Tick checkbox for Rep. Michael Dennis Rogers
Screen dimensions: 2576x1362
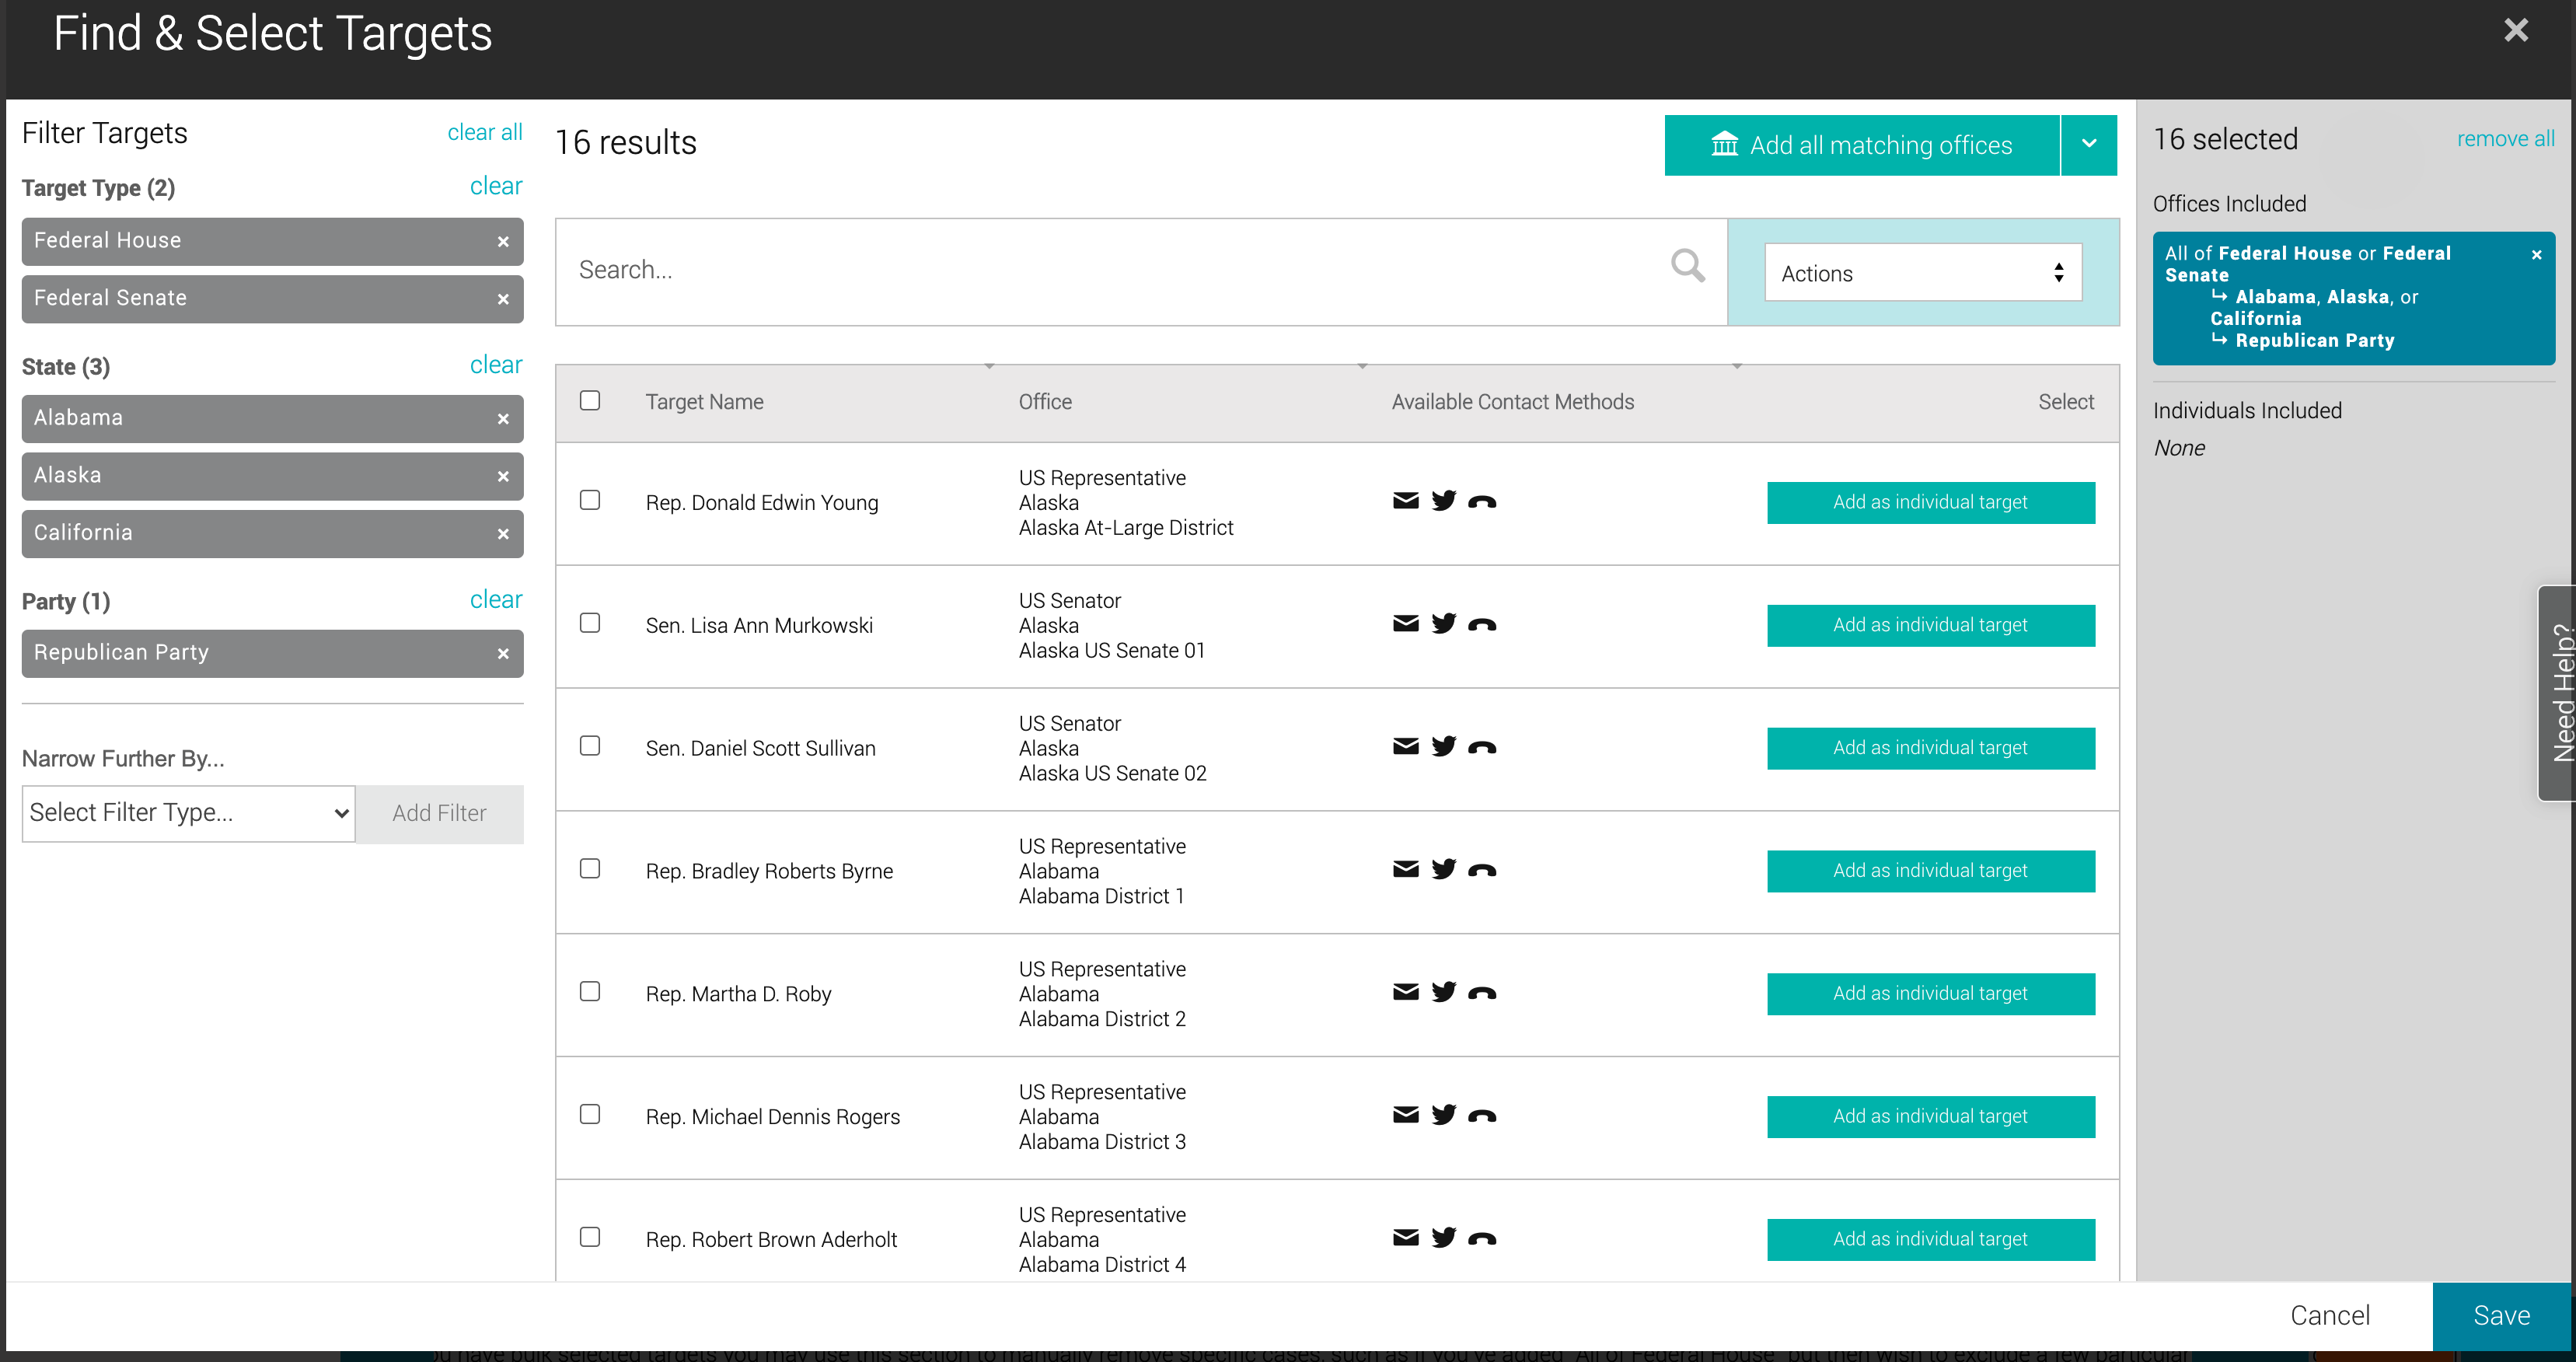tap(590, 1114)
